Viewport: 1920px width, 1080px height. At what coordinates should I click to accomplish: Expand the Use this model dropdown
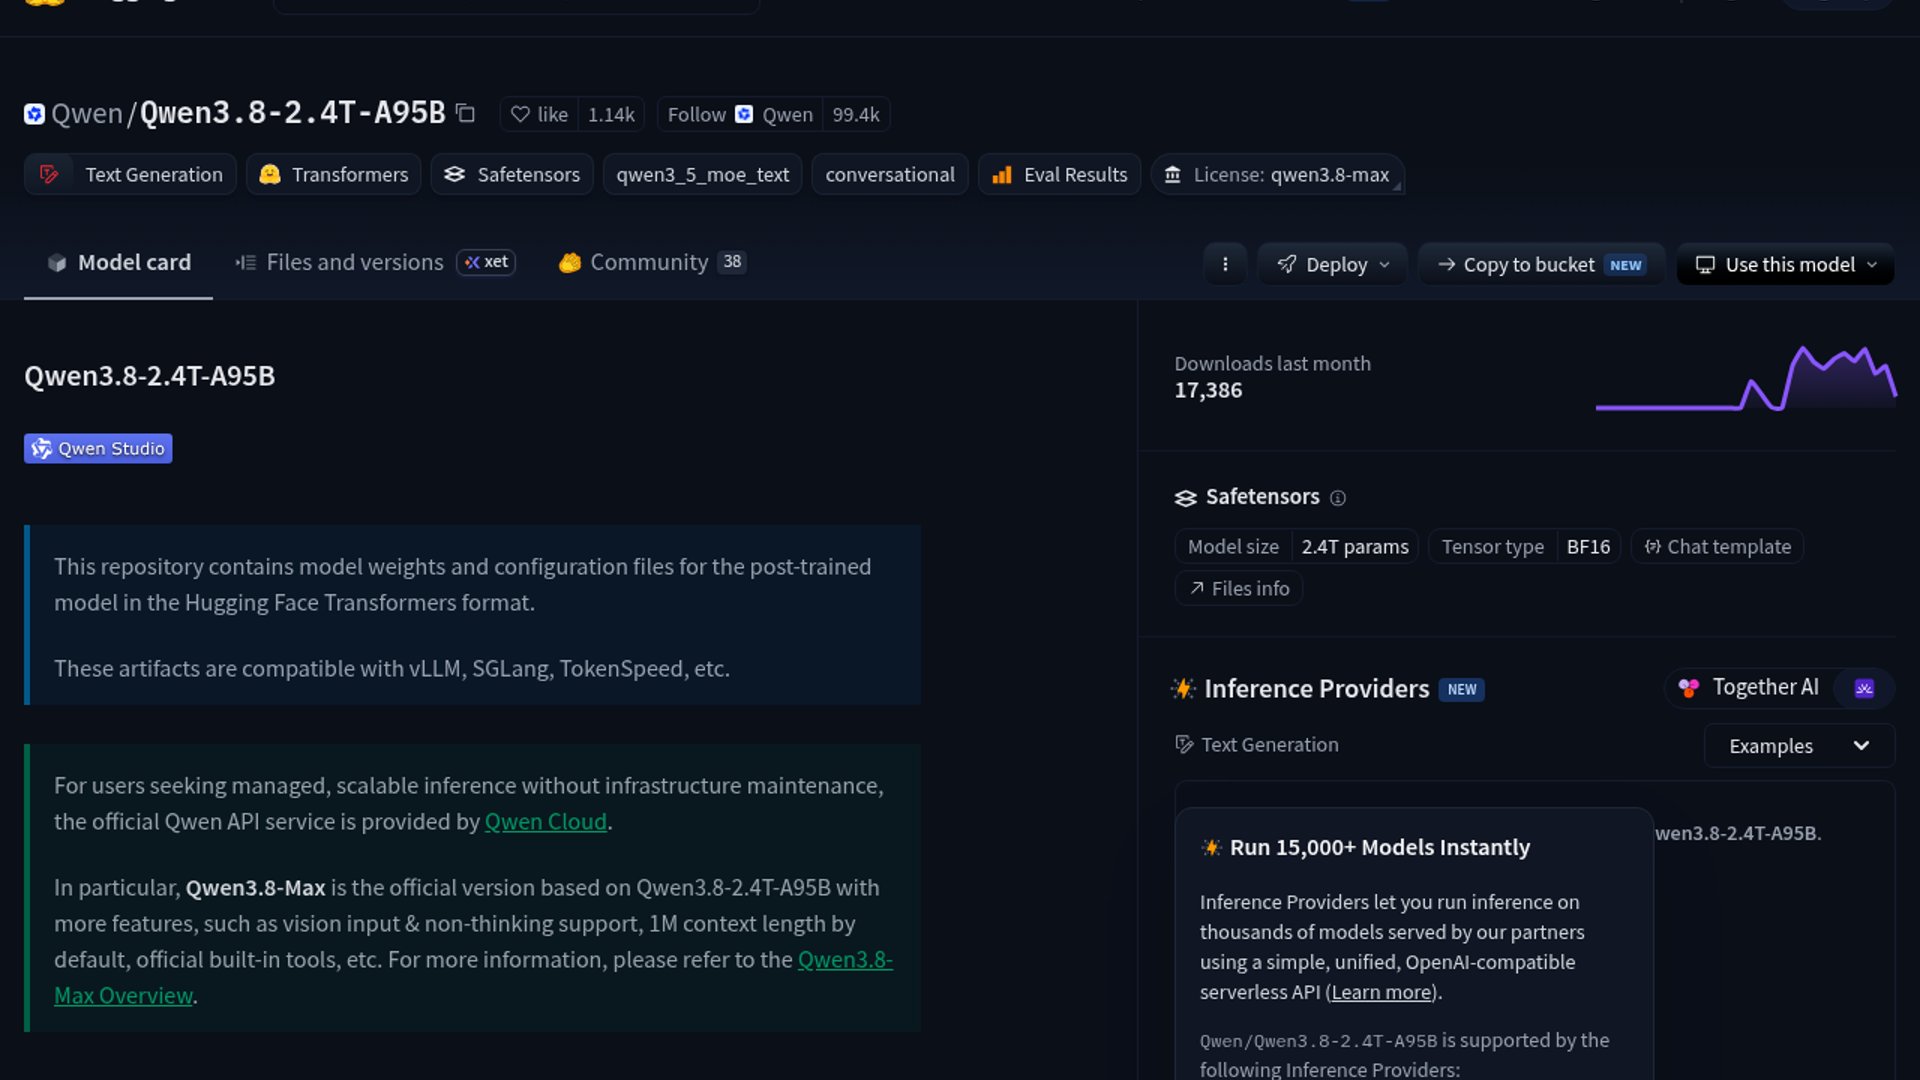[x=1785, y=264]
